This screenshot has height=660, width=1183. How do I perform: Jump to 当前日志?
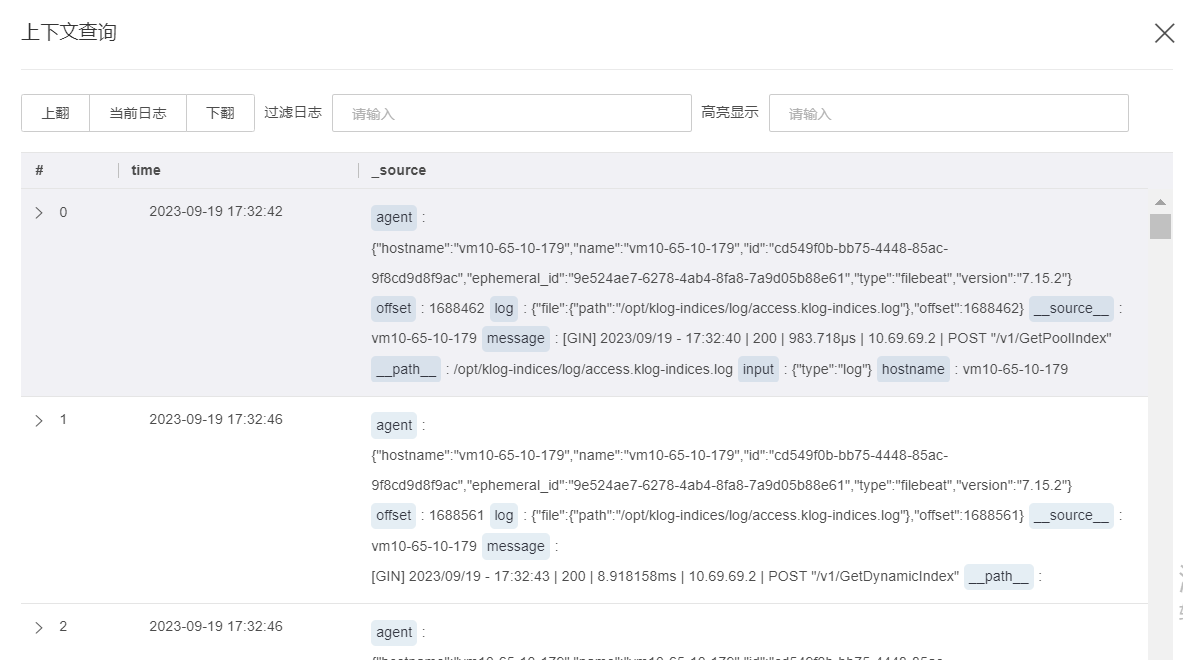(x=138, y=113)
